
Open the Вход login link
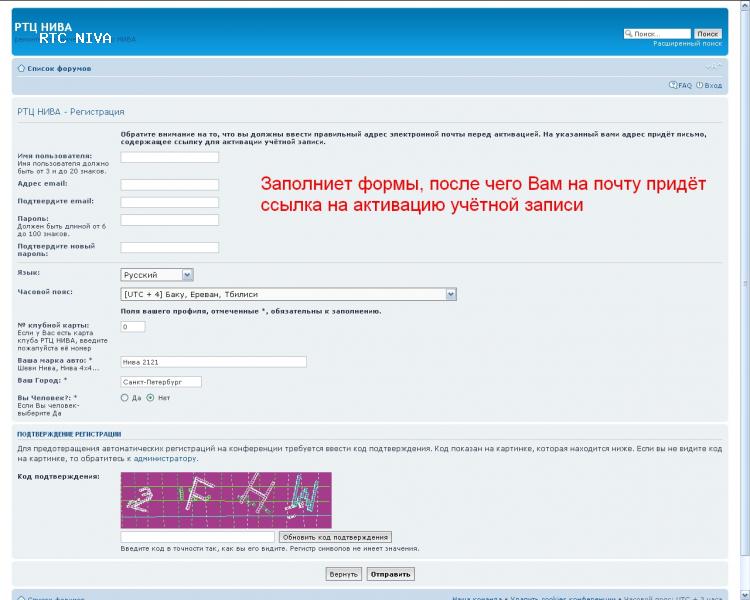point(713,86)
